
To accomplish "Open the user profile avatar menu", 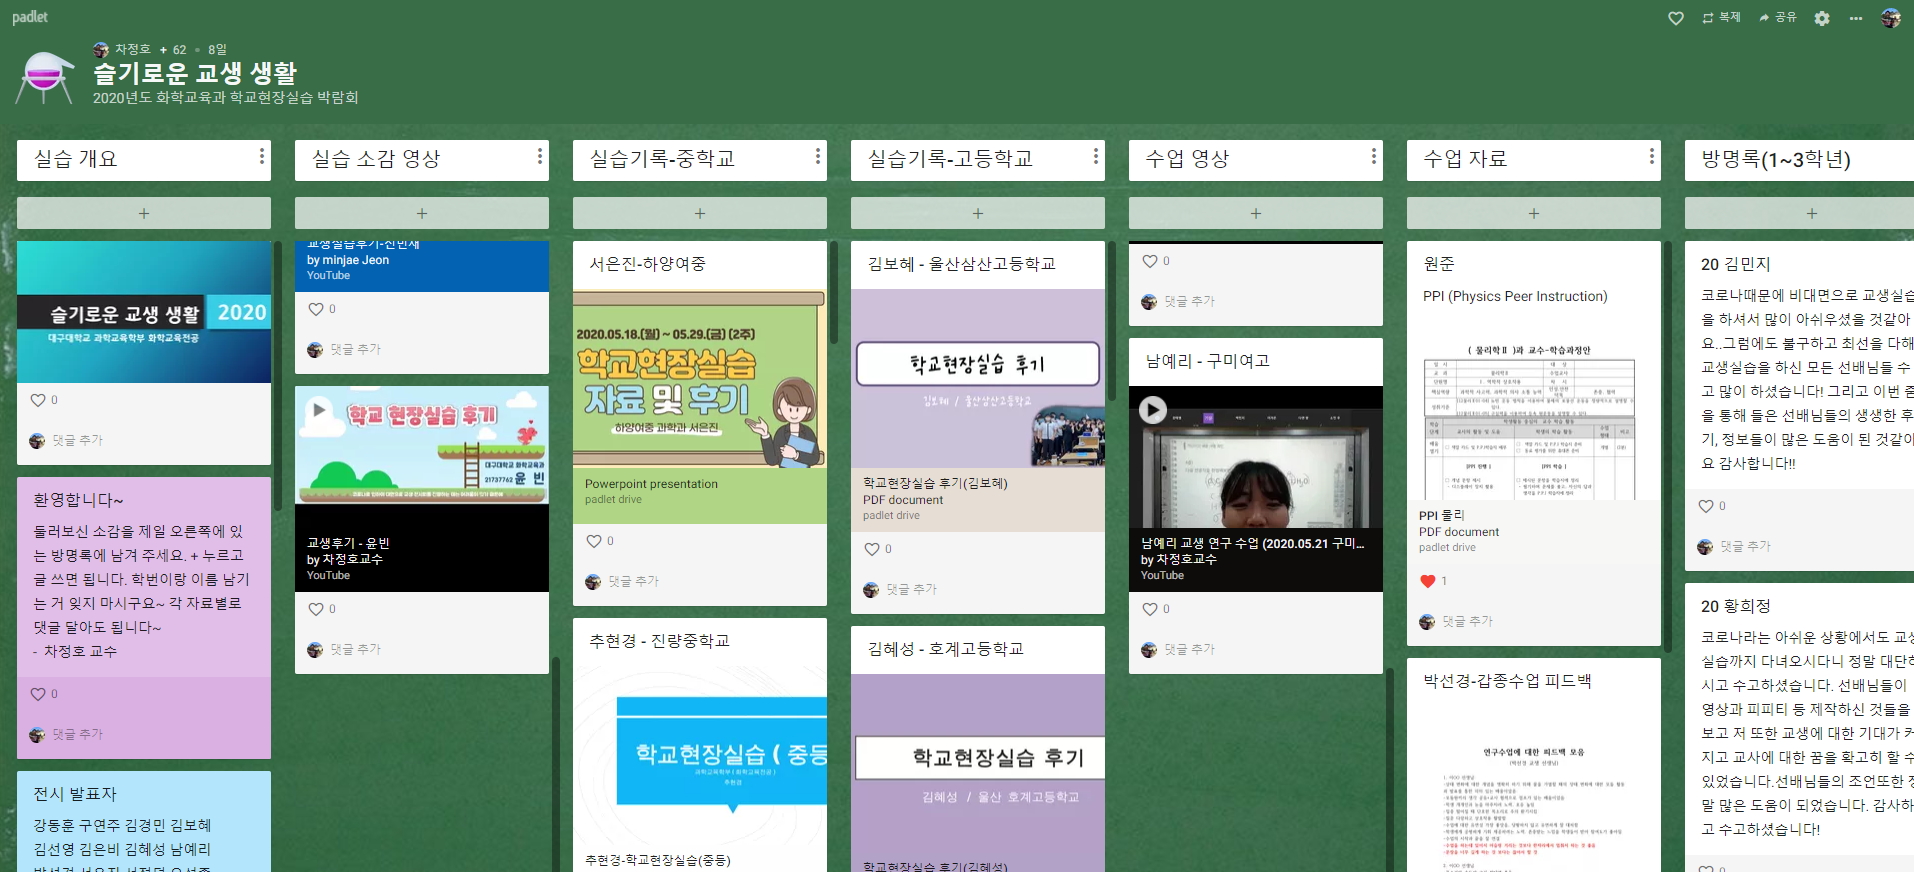I will (x=1890, y=18).
